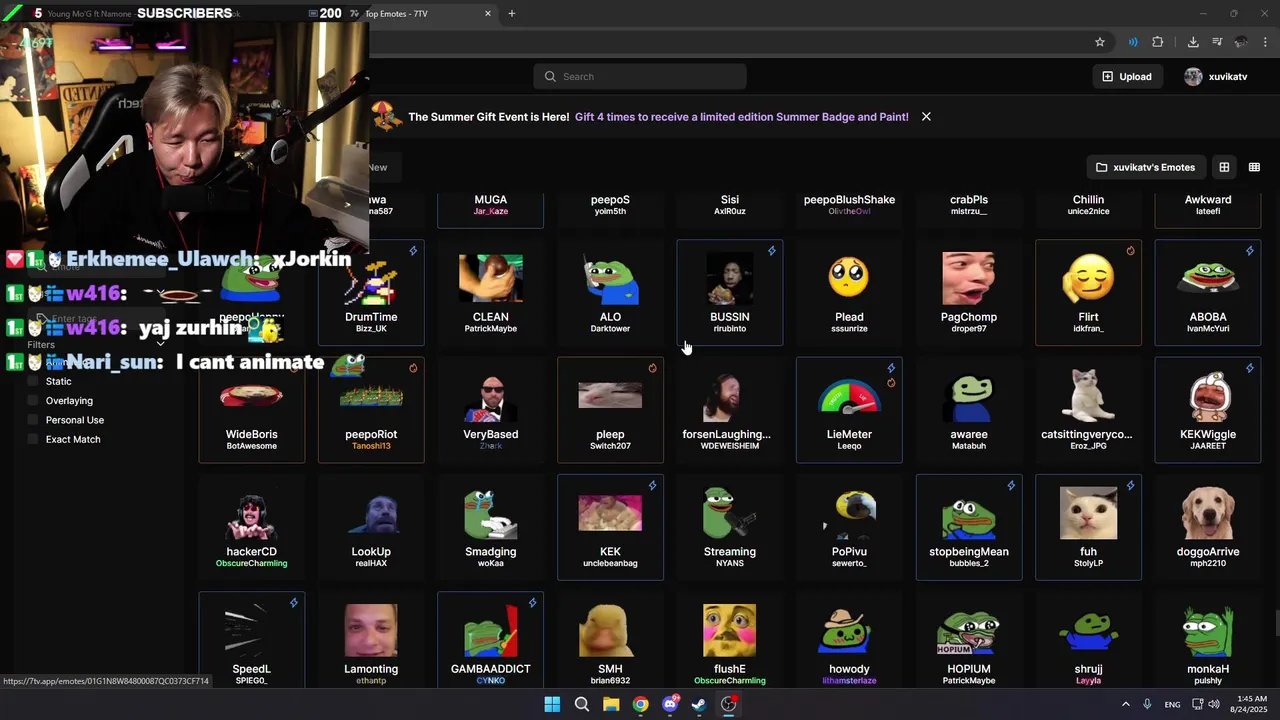Screen dimensions: 1280x720
Task: Open the KEKWiggle emote card
Action: coord(1208,410)
